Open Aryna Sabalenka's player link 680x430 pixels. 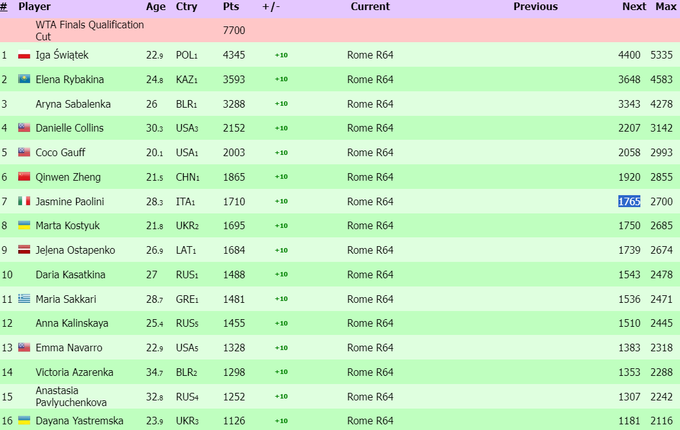pos(74,104)
